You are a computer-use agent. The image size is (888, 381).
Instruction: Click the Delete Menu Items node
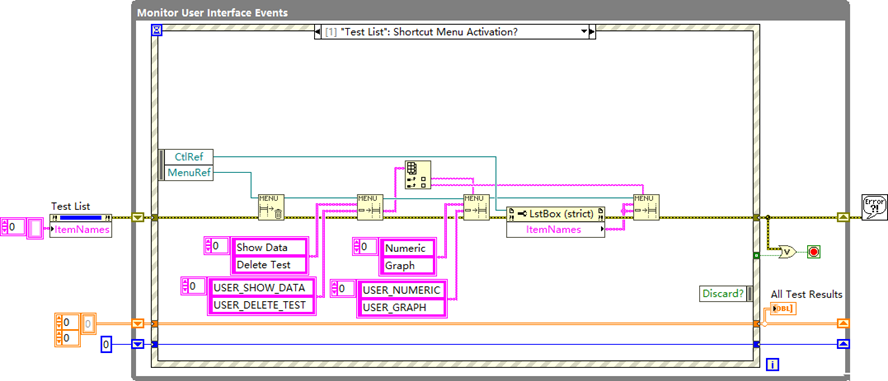[271, 207]
